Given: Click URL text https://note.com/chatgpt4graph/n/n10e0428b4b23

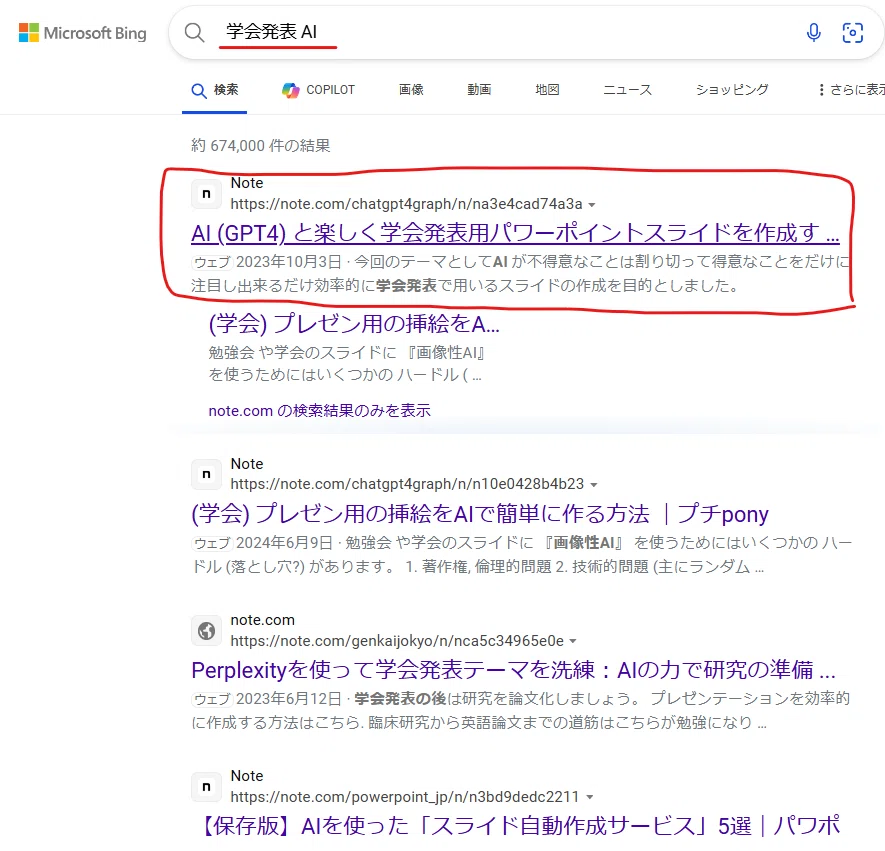Looking at the screenshot, I should [x=407, y=484].
